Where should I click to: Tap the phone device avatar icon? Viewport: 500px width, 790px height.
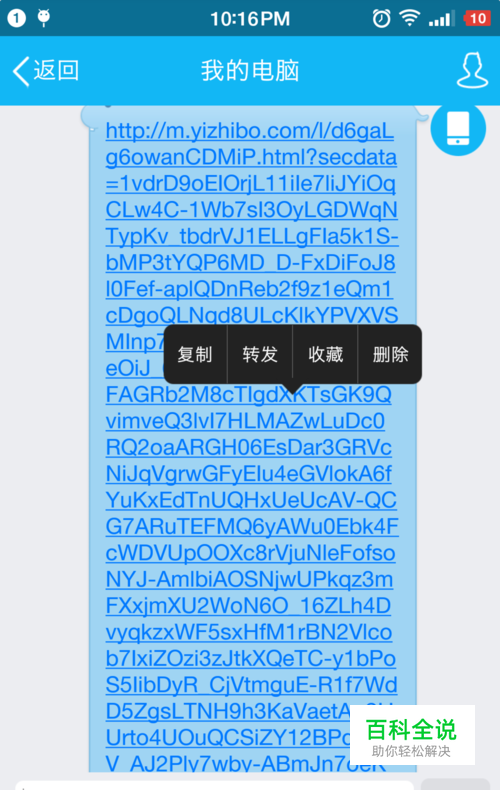pyautogui.click(x=458, y=128)
